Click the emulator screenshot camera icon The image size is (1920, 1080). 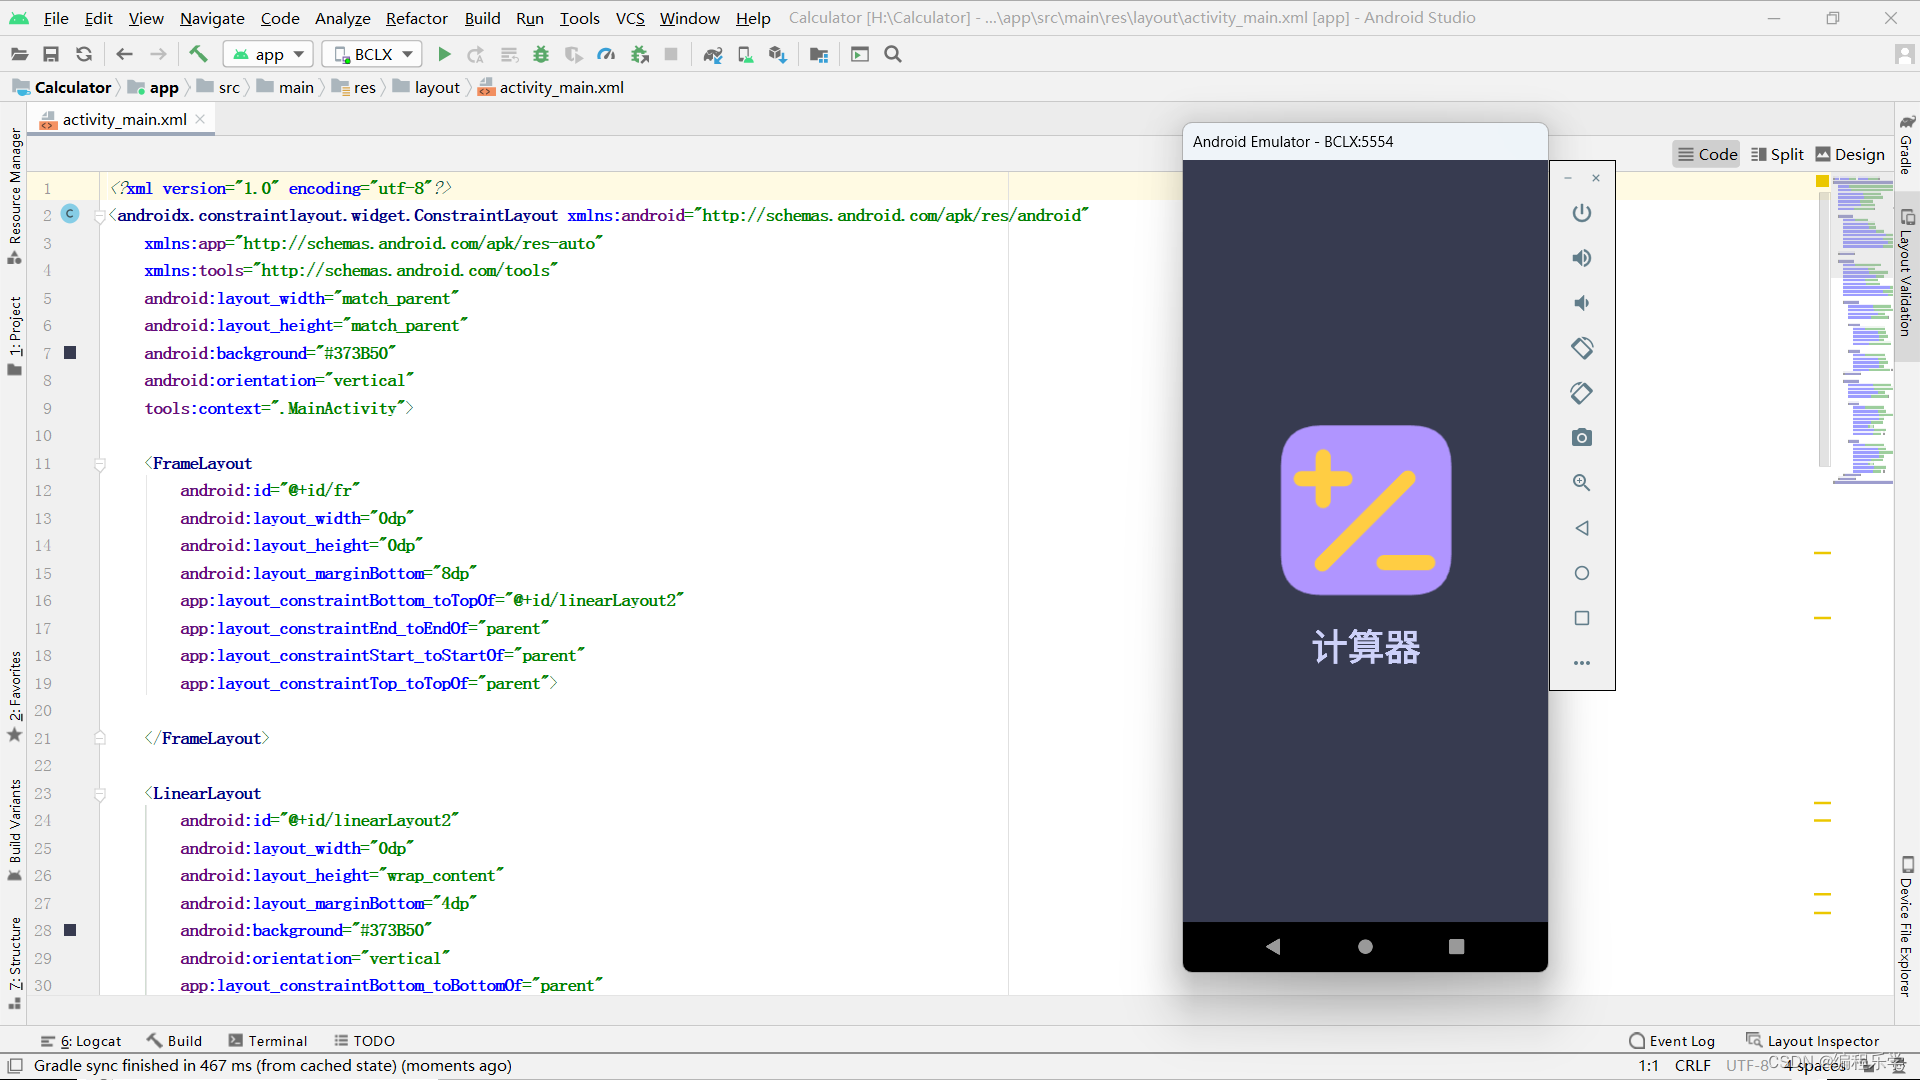1581,438
